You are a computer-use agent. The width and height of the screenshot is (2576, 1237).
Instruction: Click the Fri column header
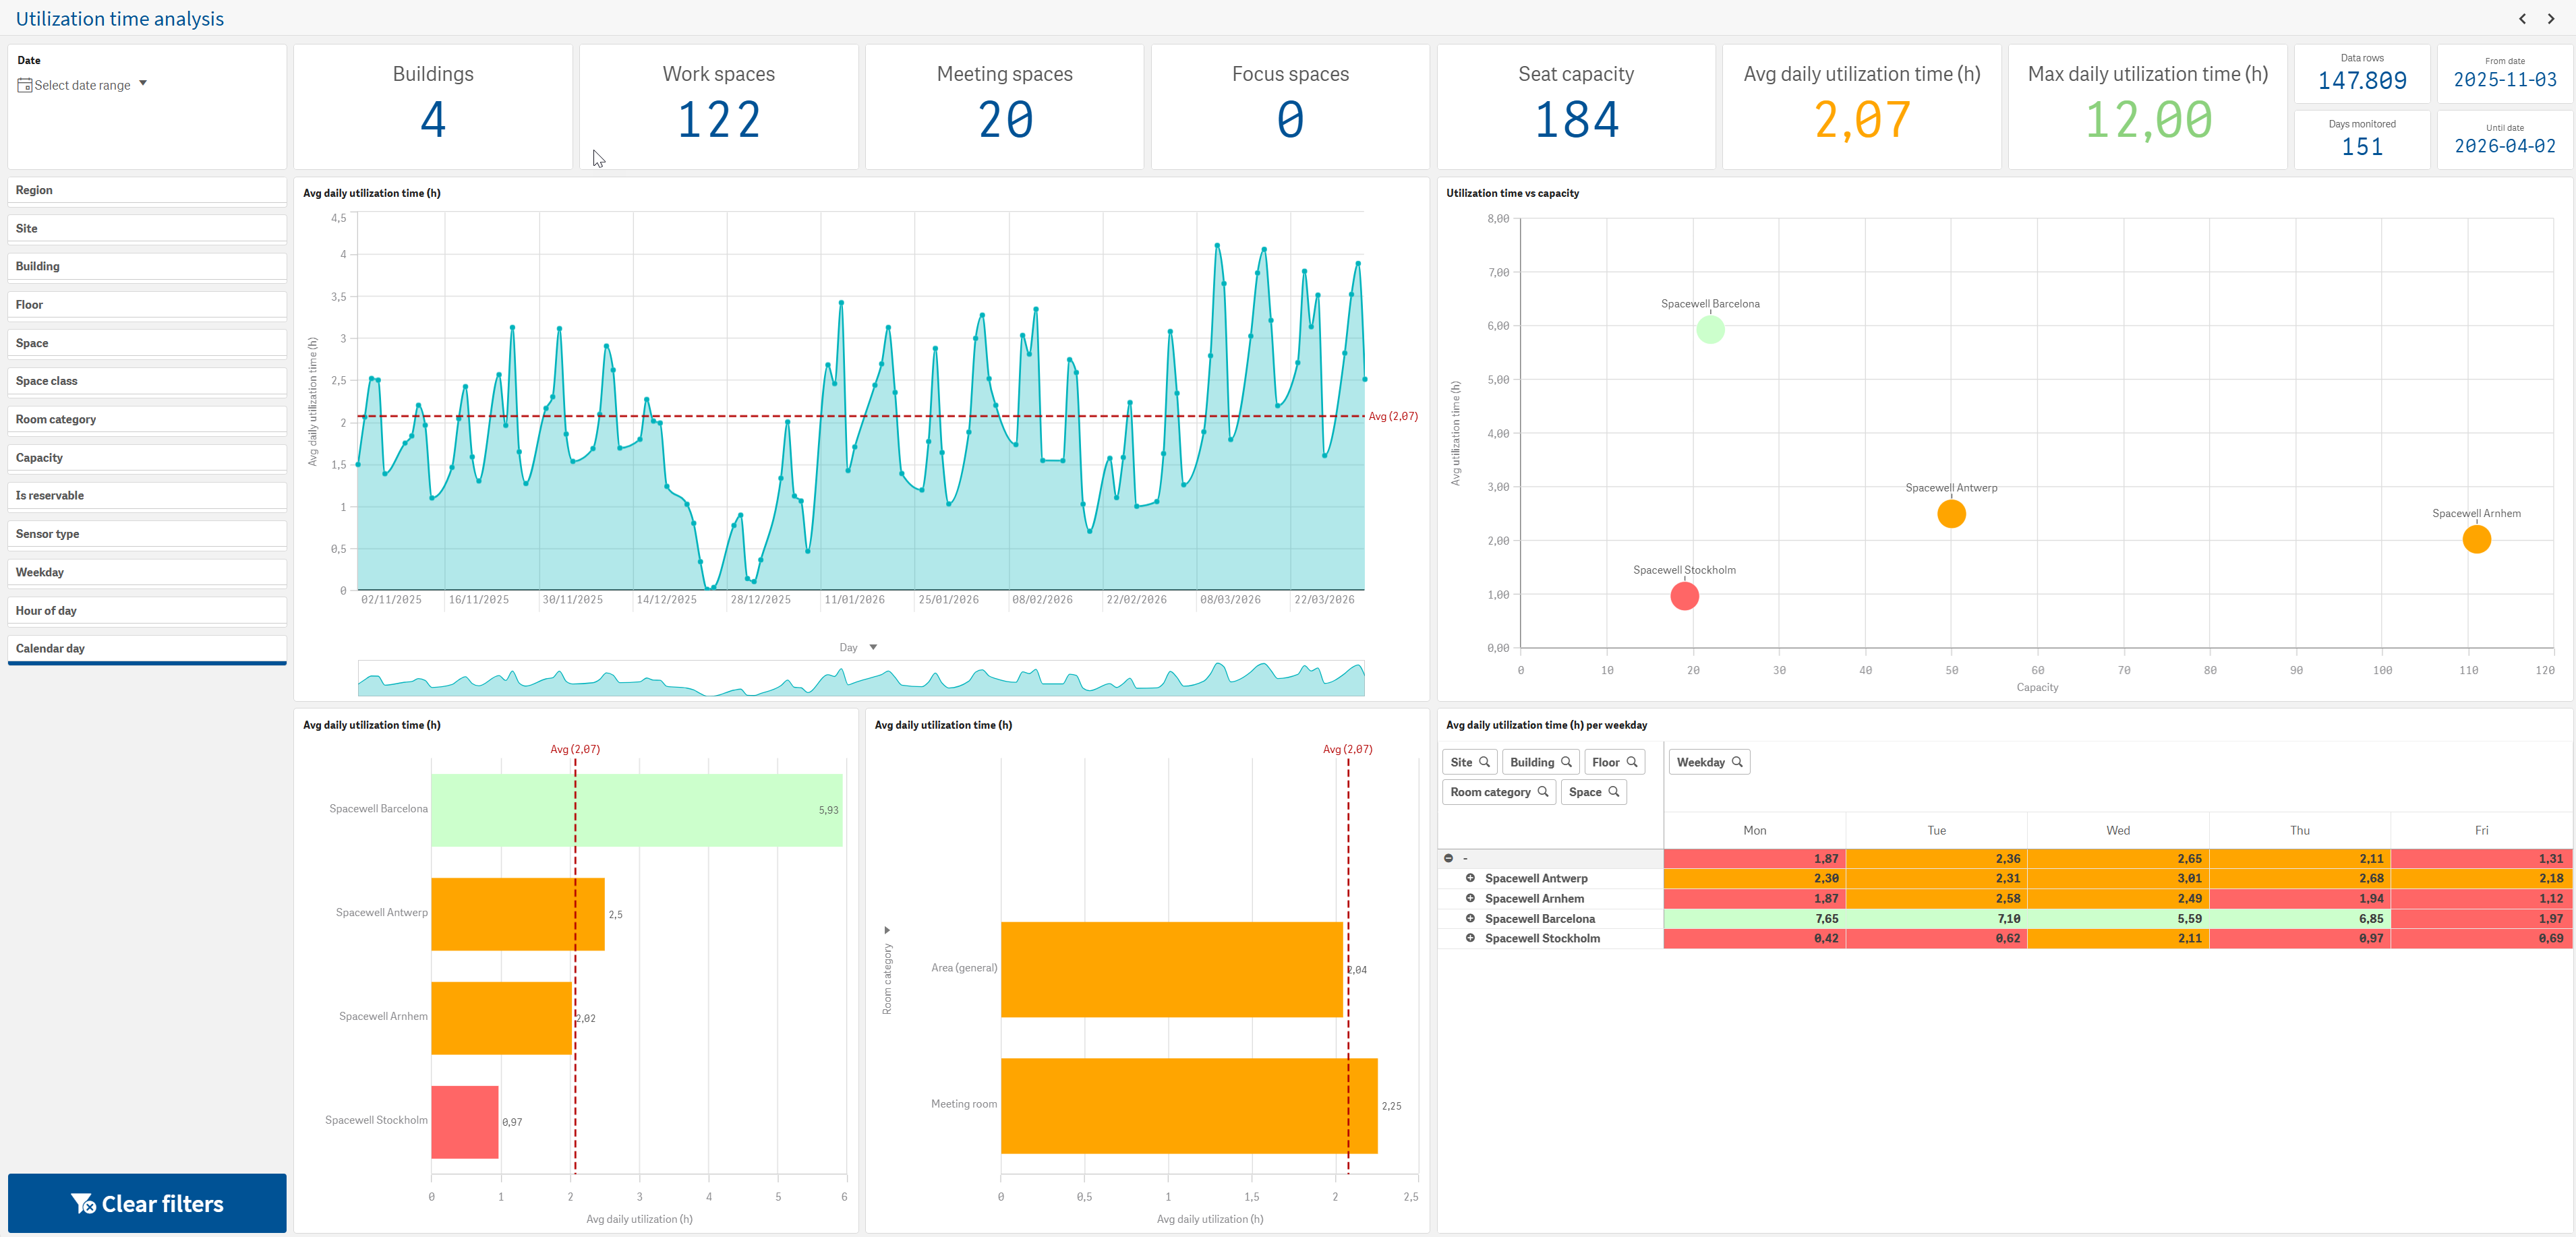click(x=2481, y=830)
